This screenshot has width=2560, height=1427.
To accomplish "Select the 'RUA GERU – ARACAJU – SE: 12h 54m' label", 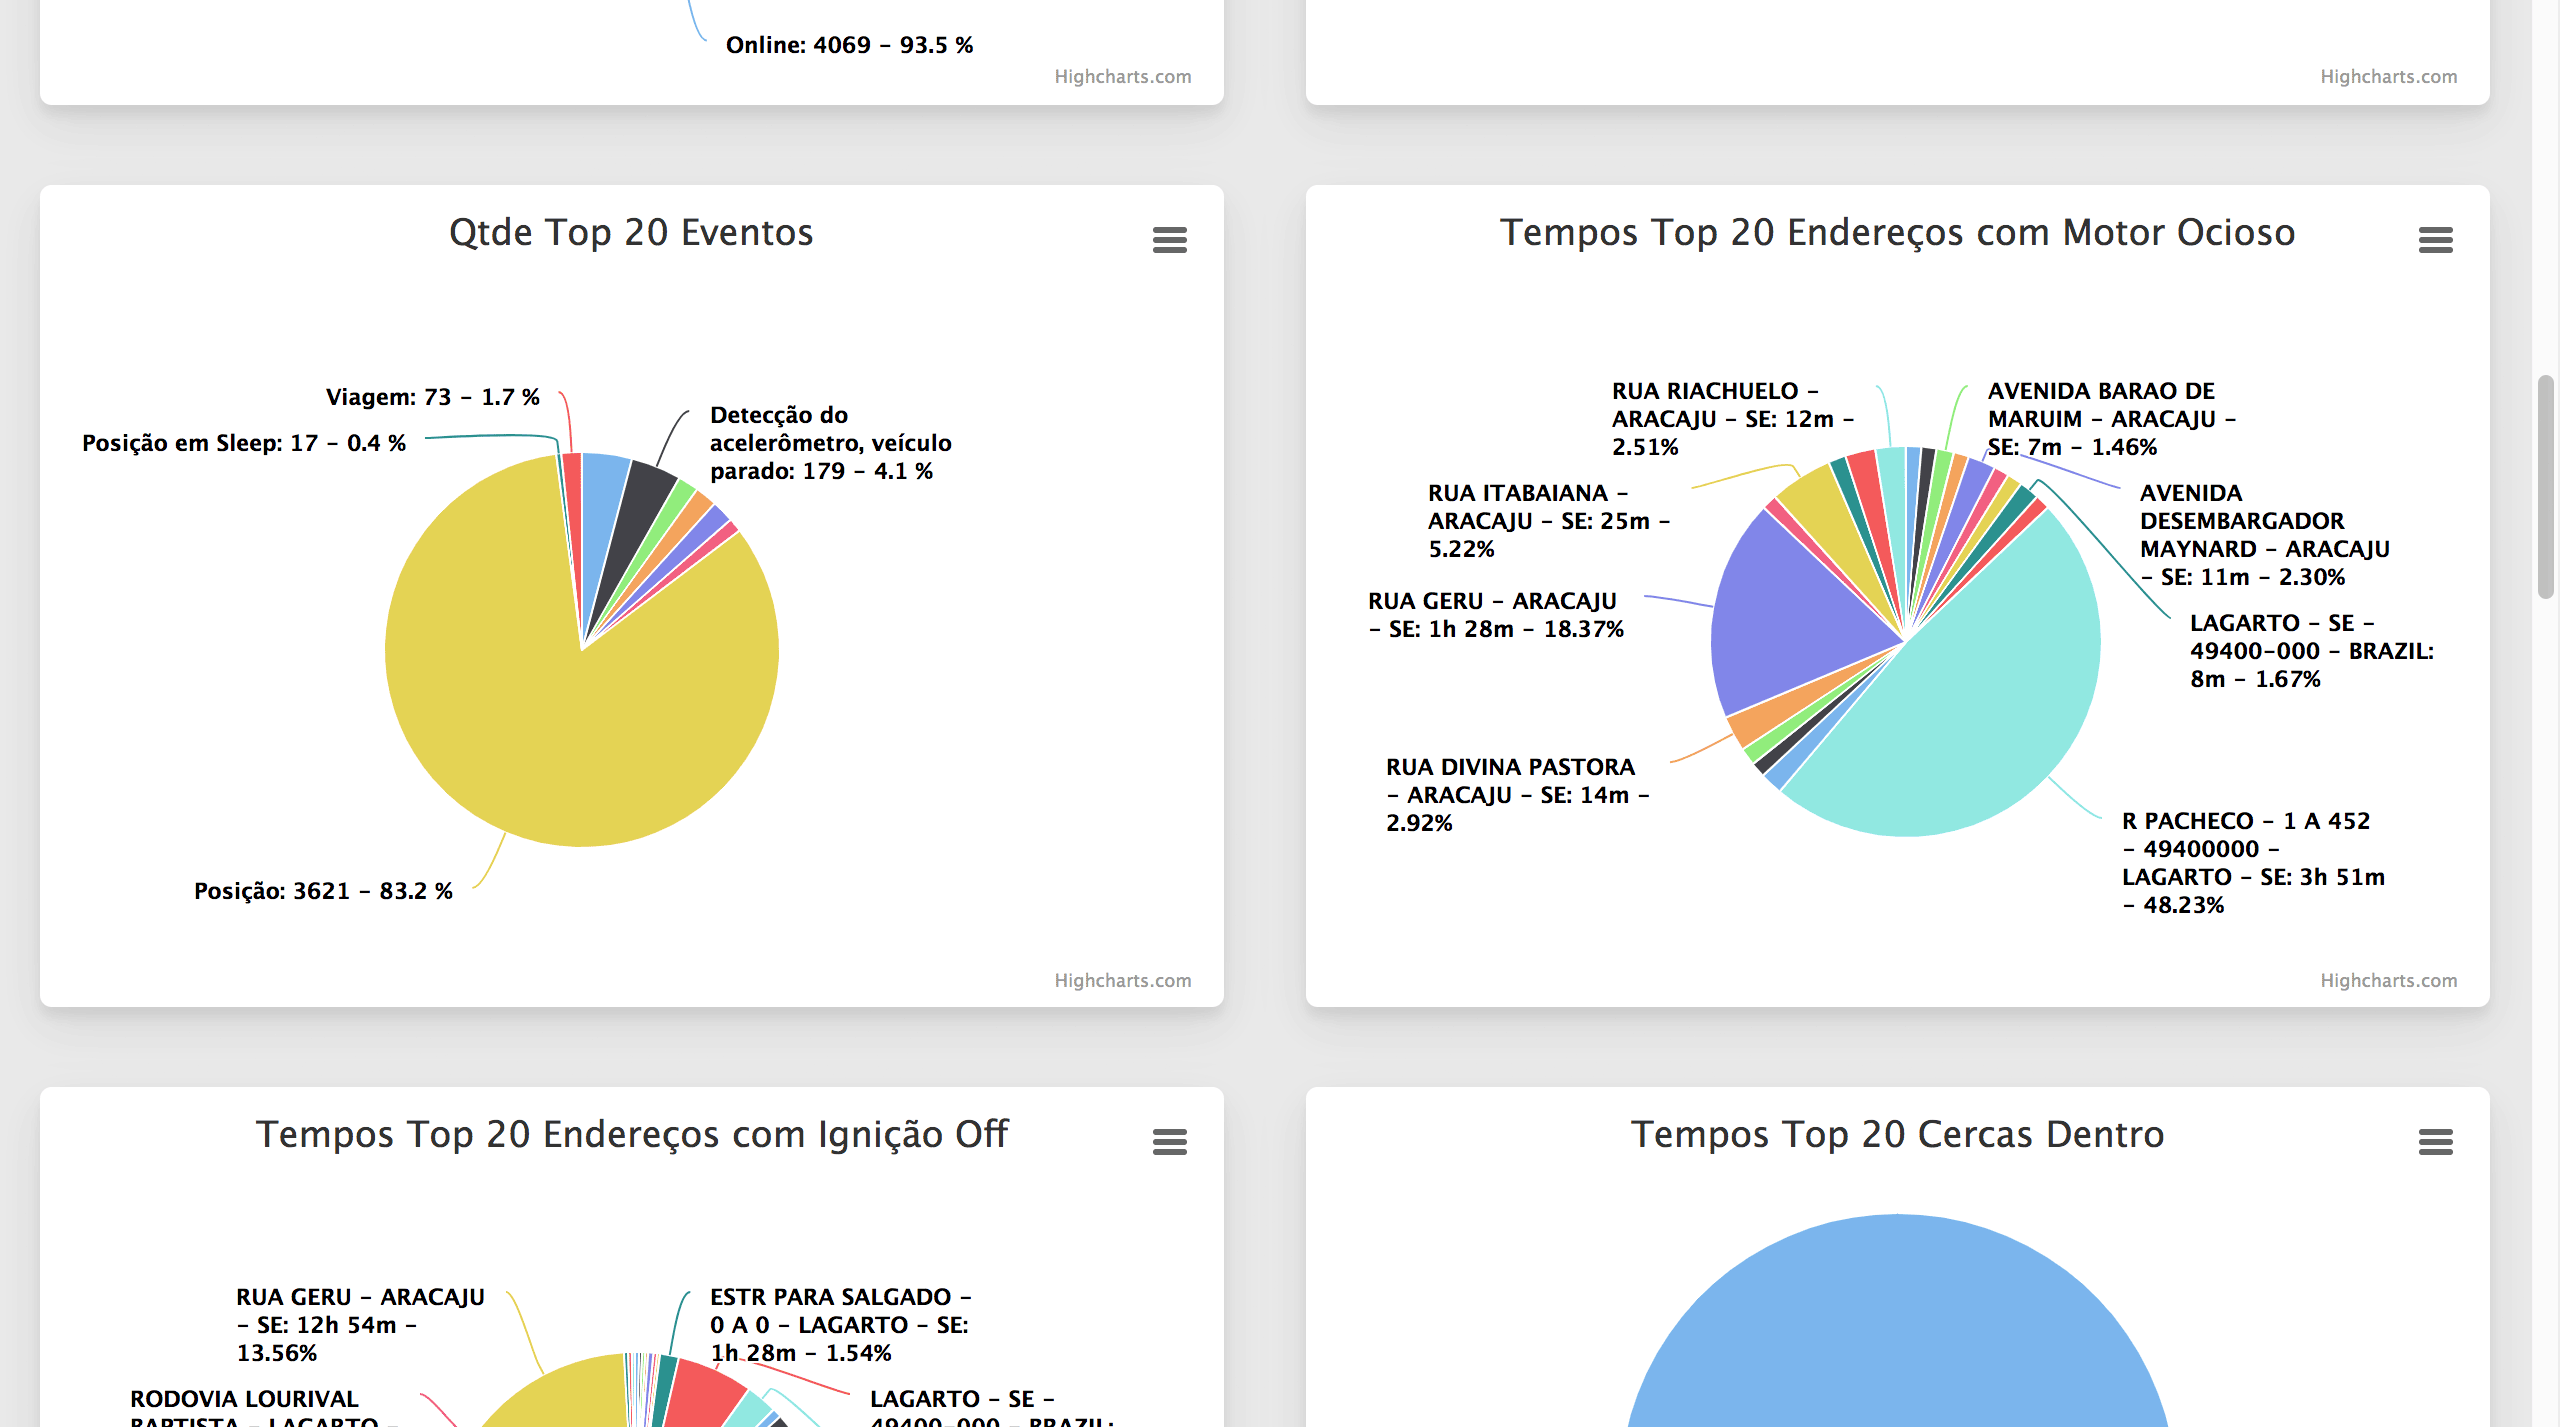I will 360,1325.
